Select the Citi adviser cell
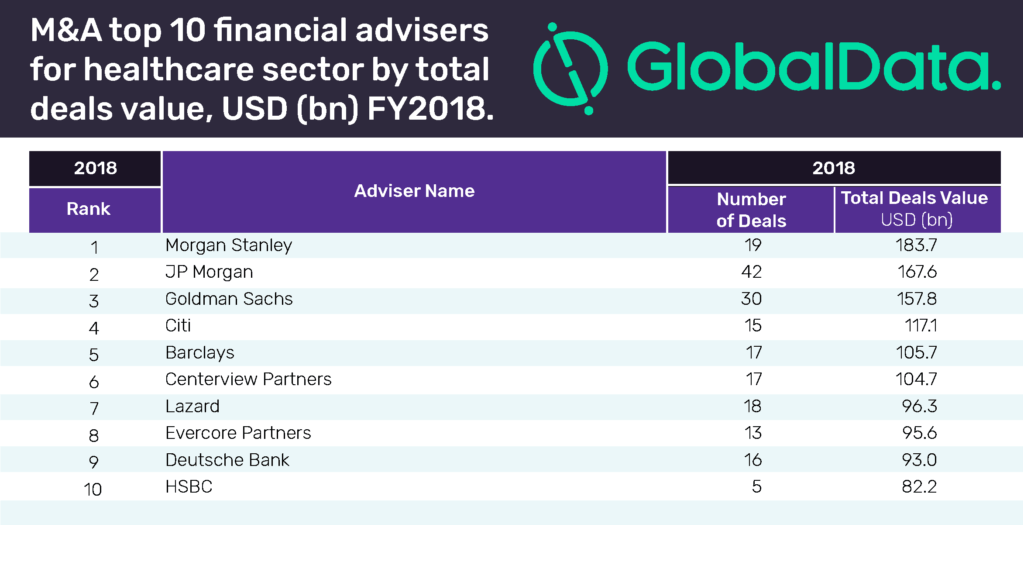Screen dimensions: 1023x581 click(178, 326)
